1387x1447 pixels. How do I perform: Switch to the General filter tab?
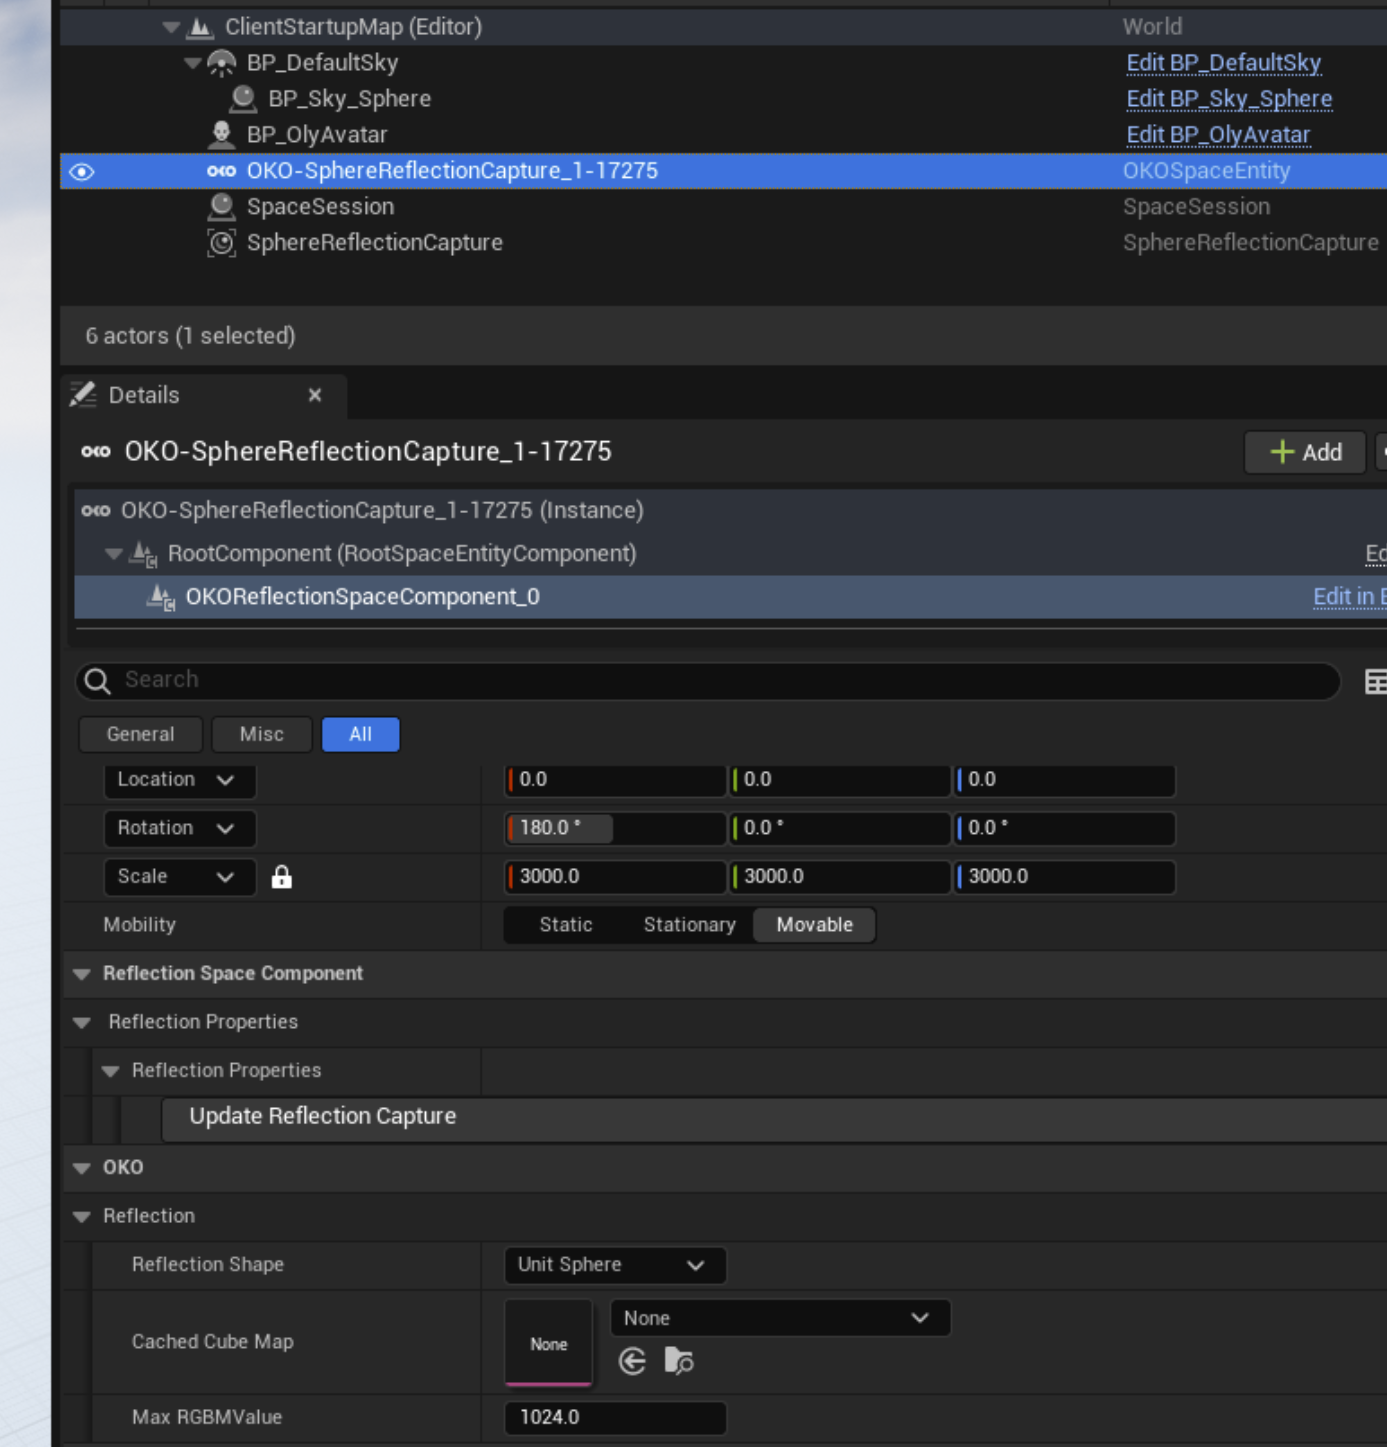pyautogui.click(x=140, y=734)
